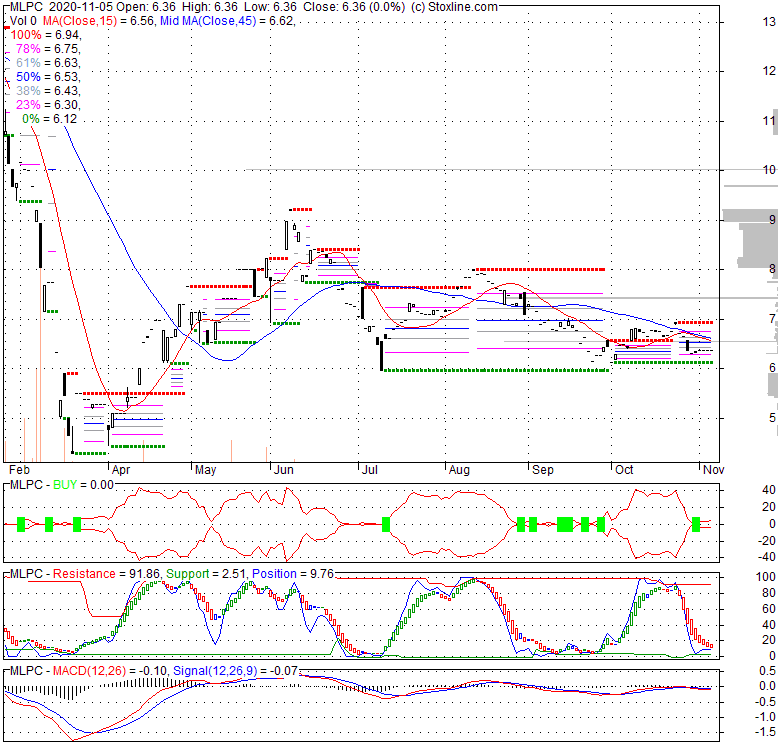Viewport: 780px width, 745px height.
Task: Click the Support = 2.51 label
Action: (x=205, y=574)
